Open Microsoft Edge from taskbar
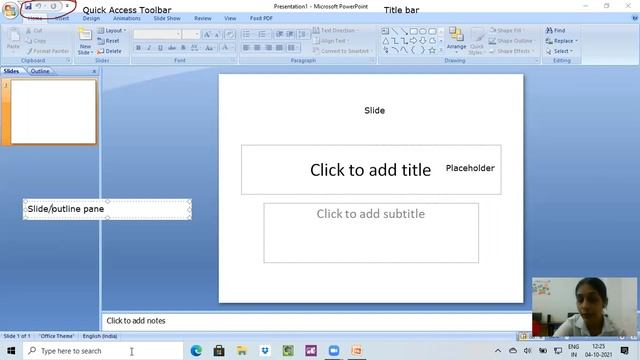640x360 pixels. (x=196, y=351)
